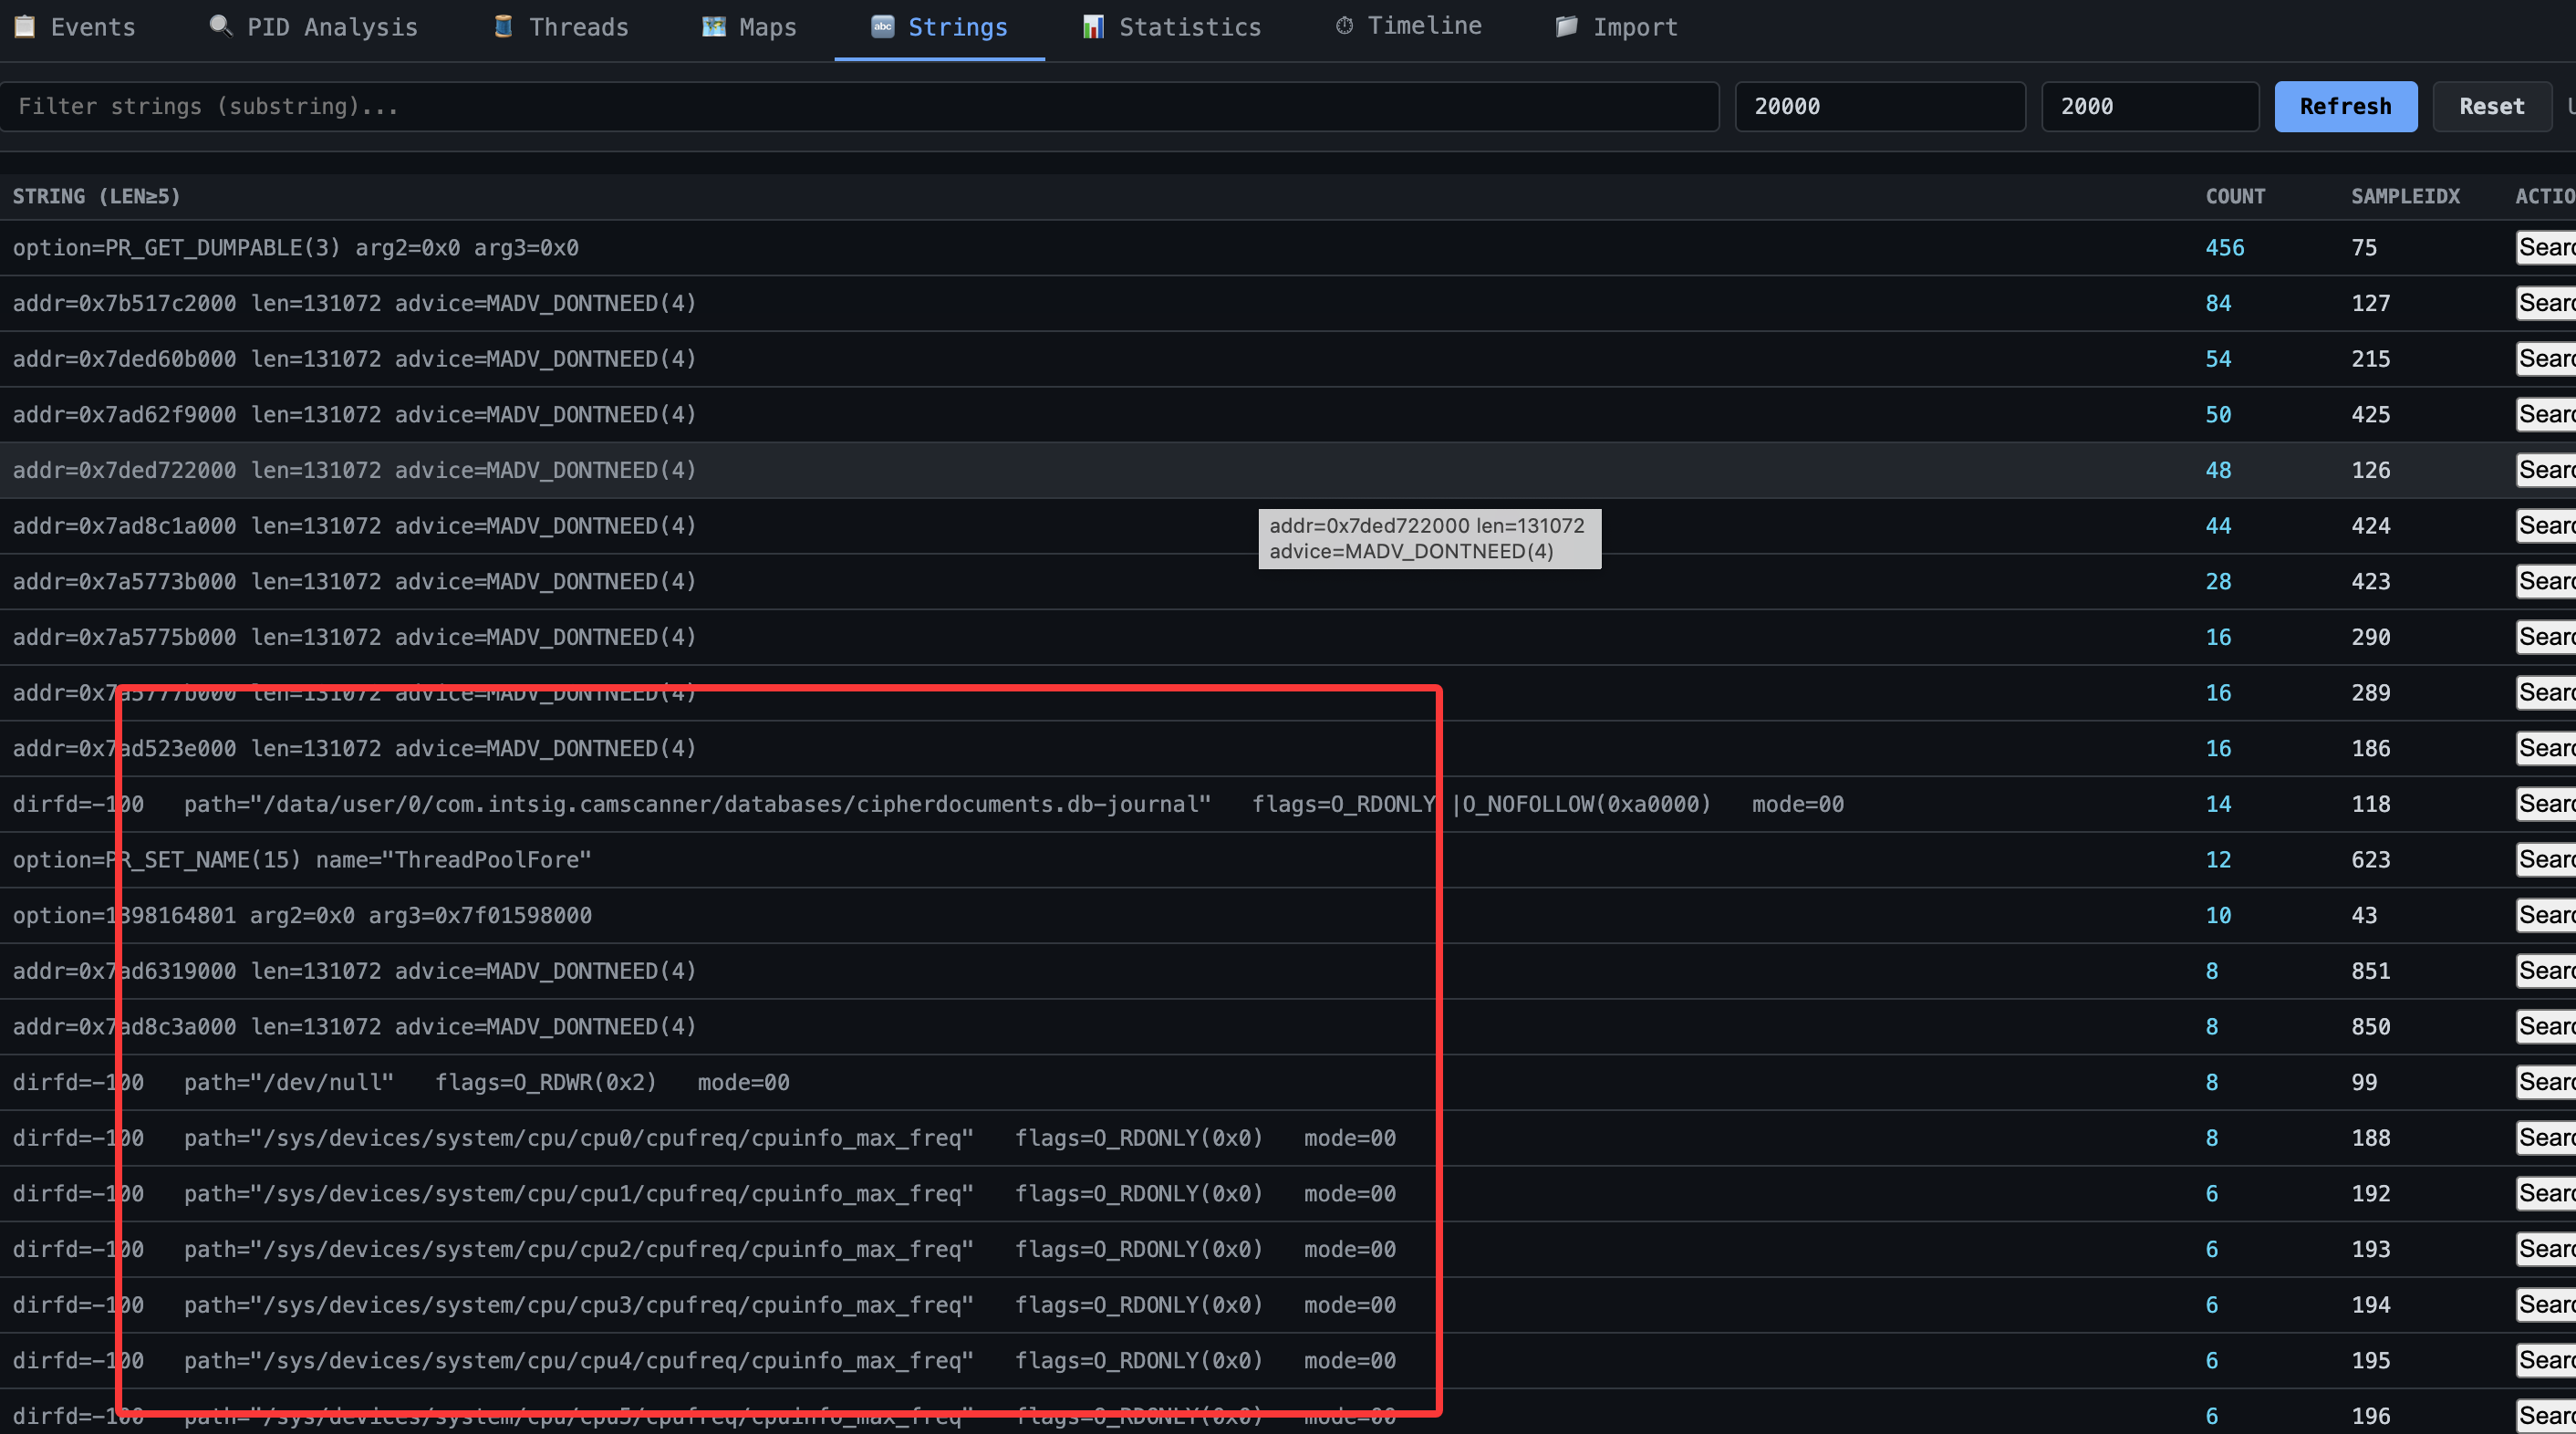Click Search for the ThreadPoolFore row

(x=2545, y=859)
